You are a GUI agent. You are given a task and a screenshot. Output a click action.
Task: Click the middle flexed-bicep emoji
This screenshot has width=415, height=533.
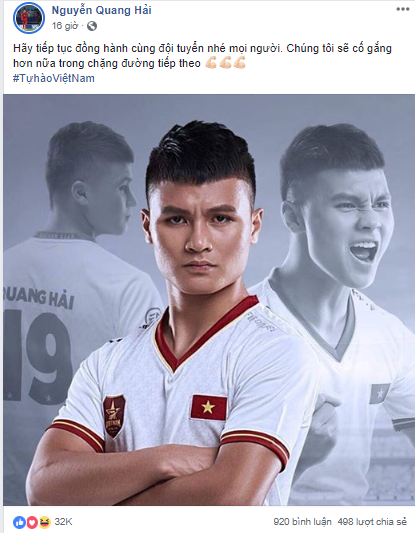coord(225,63)
